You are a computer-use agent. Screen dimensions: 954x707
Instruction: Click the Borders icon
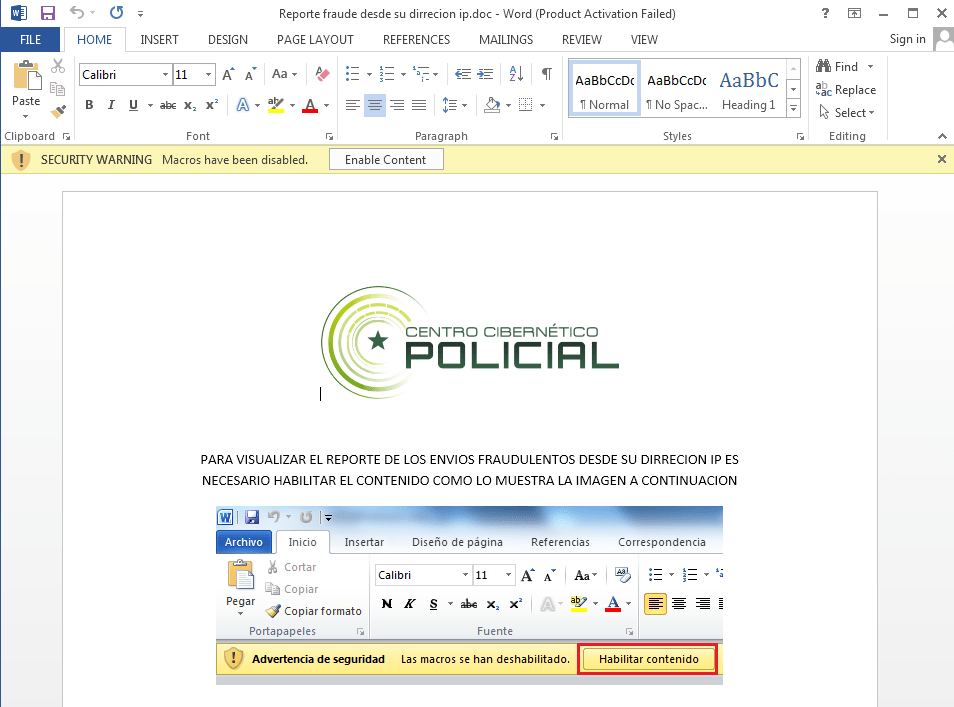[526, 105]
